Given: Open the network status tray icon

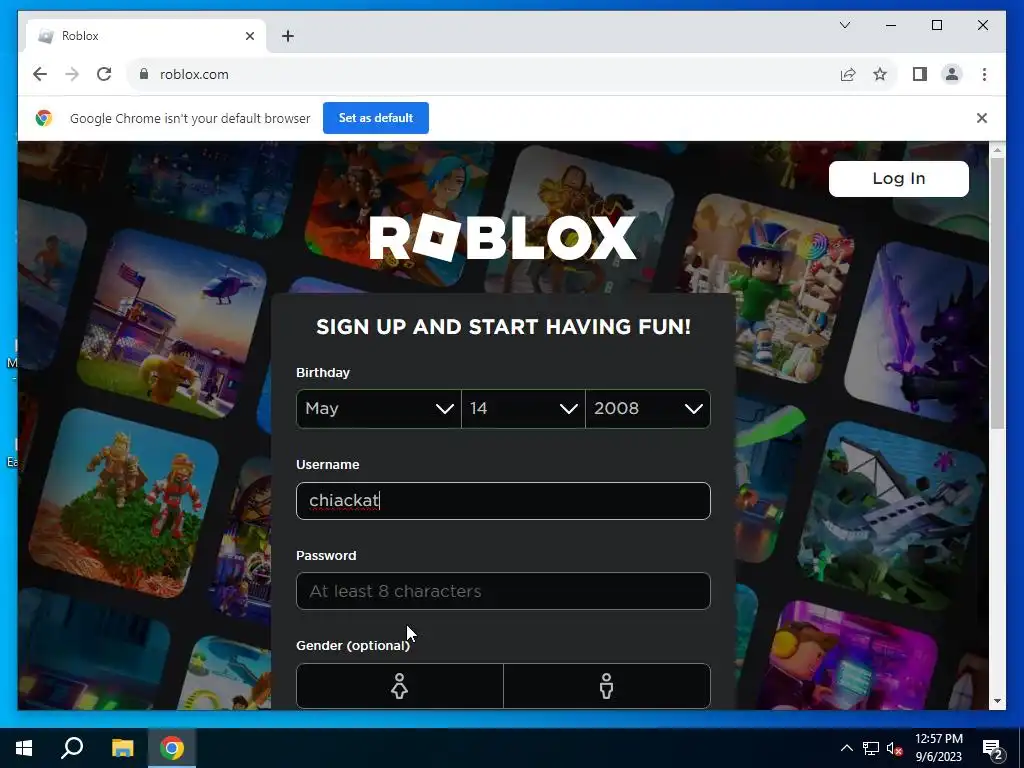Looking at the screenshot, I should pos(871,748).
